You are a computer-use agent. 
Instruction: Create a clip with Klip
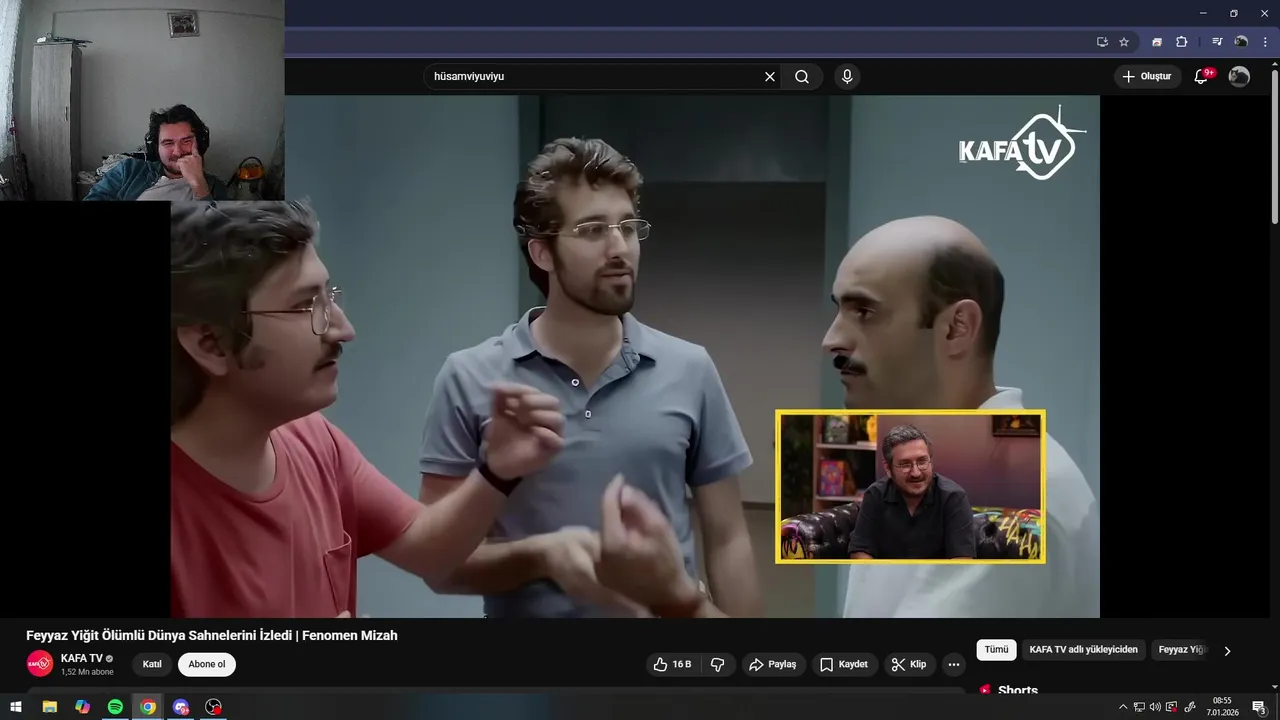coord(909,664)
